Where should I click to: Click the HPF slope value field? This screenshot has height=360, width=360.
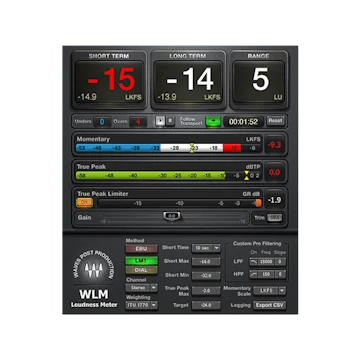pos(281,274)
